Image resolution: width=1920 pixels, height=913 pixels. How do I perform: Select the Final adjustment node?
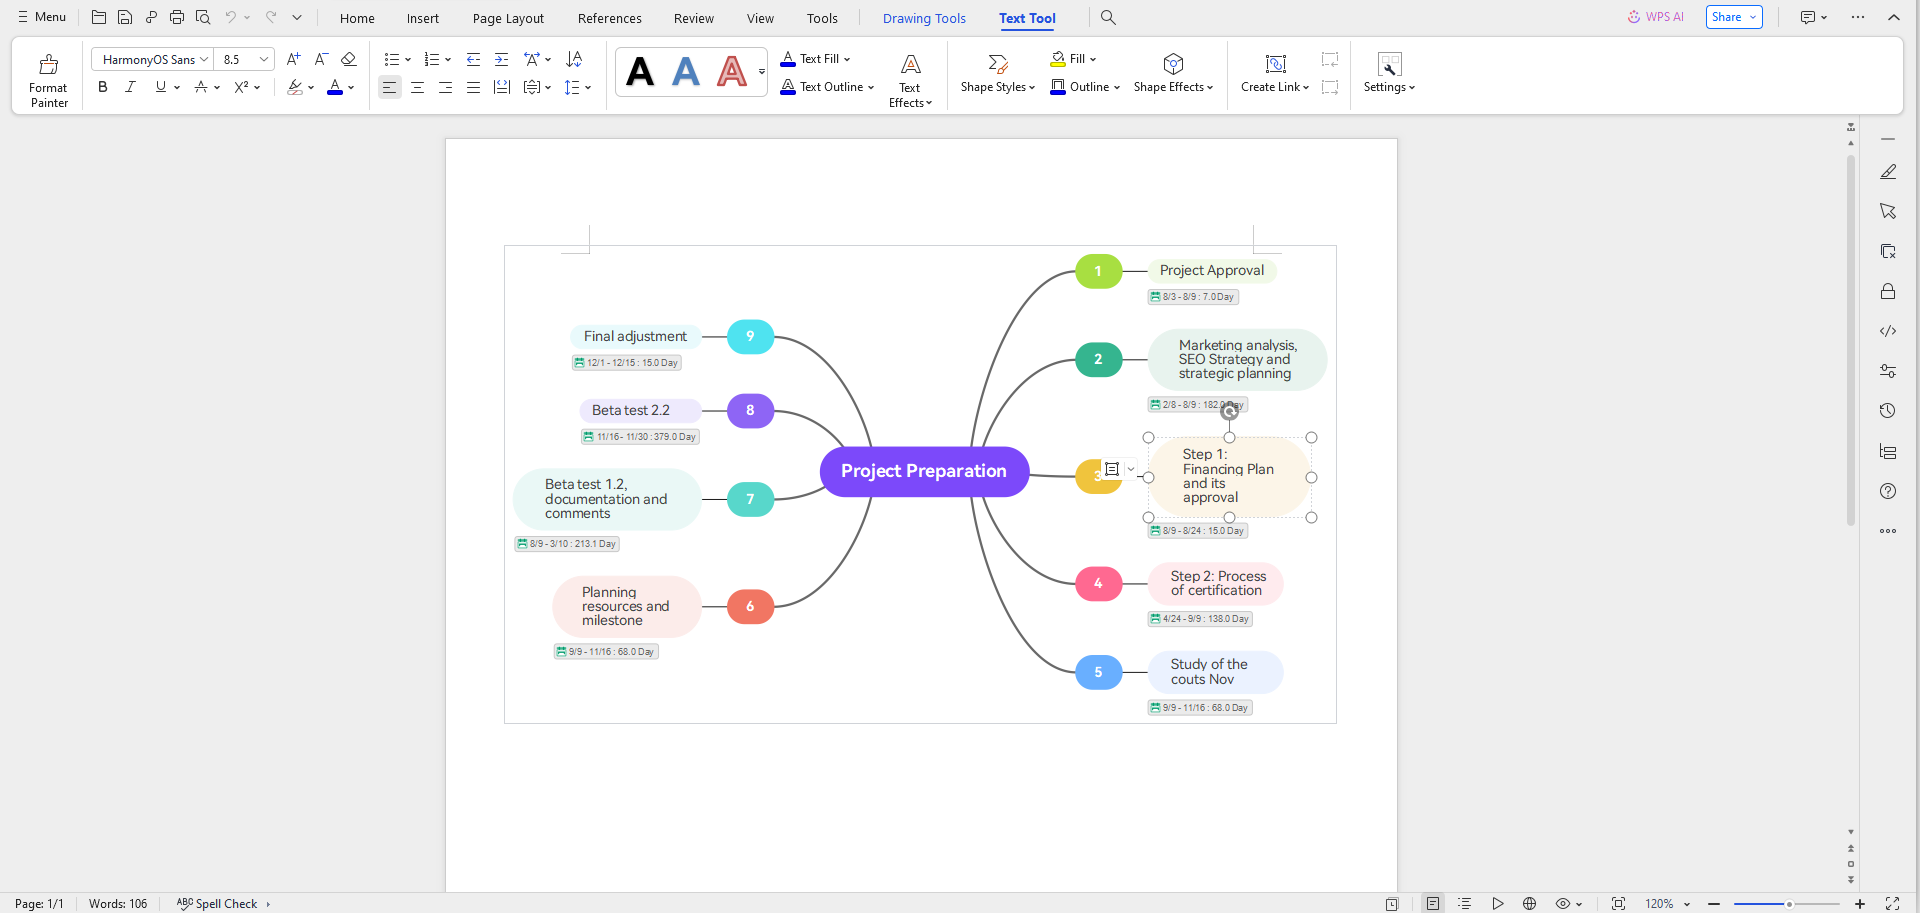pos(635,337)
